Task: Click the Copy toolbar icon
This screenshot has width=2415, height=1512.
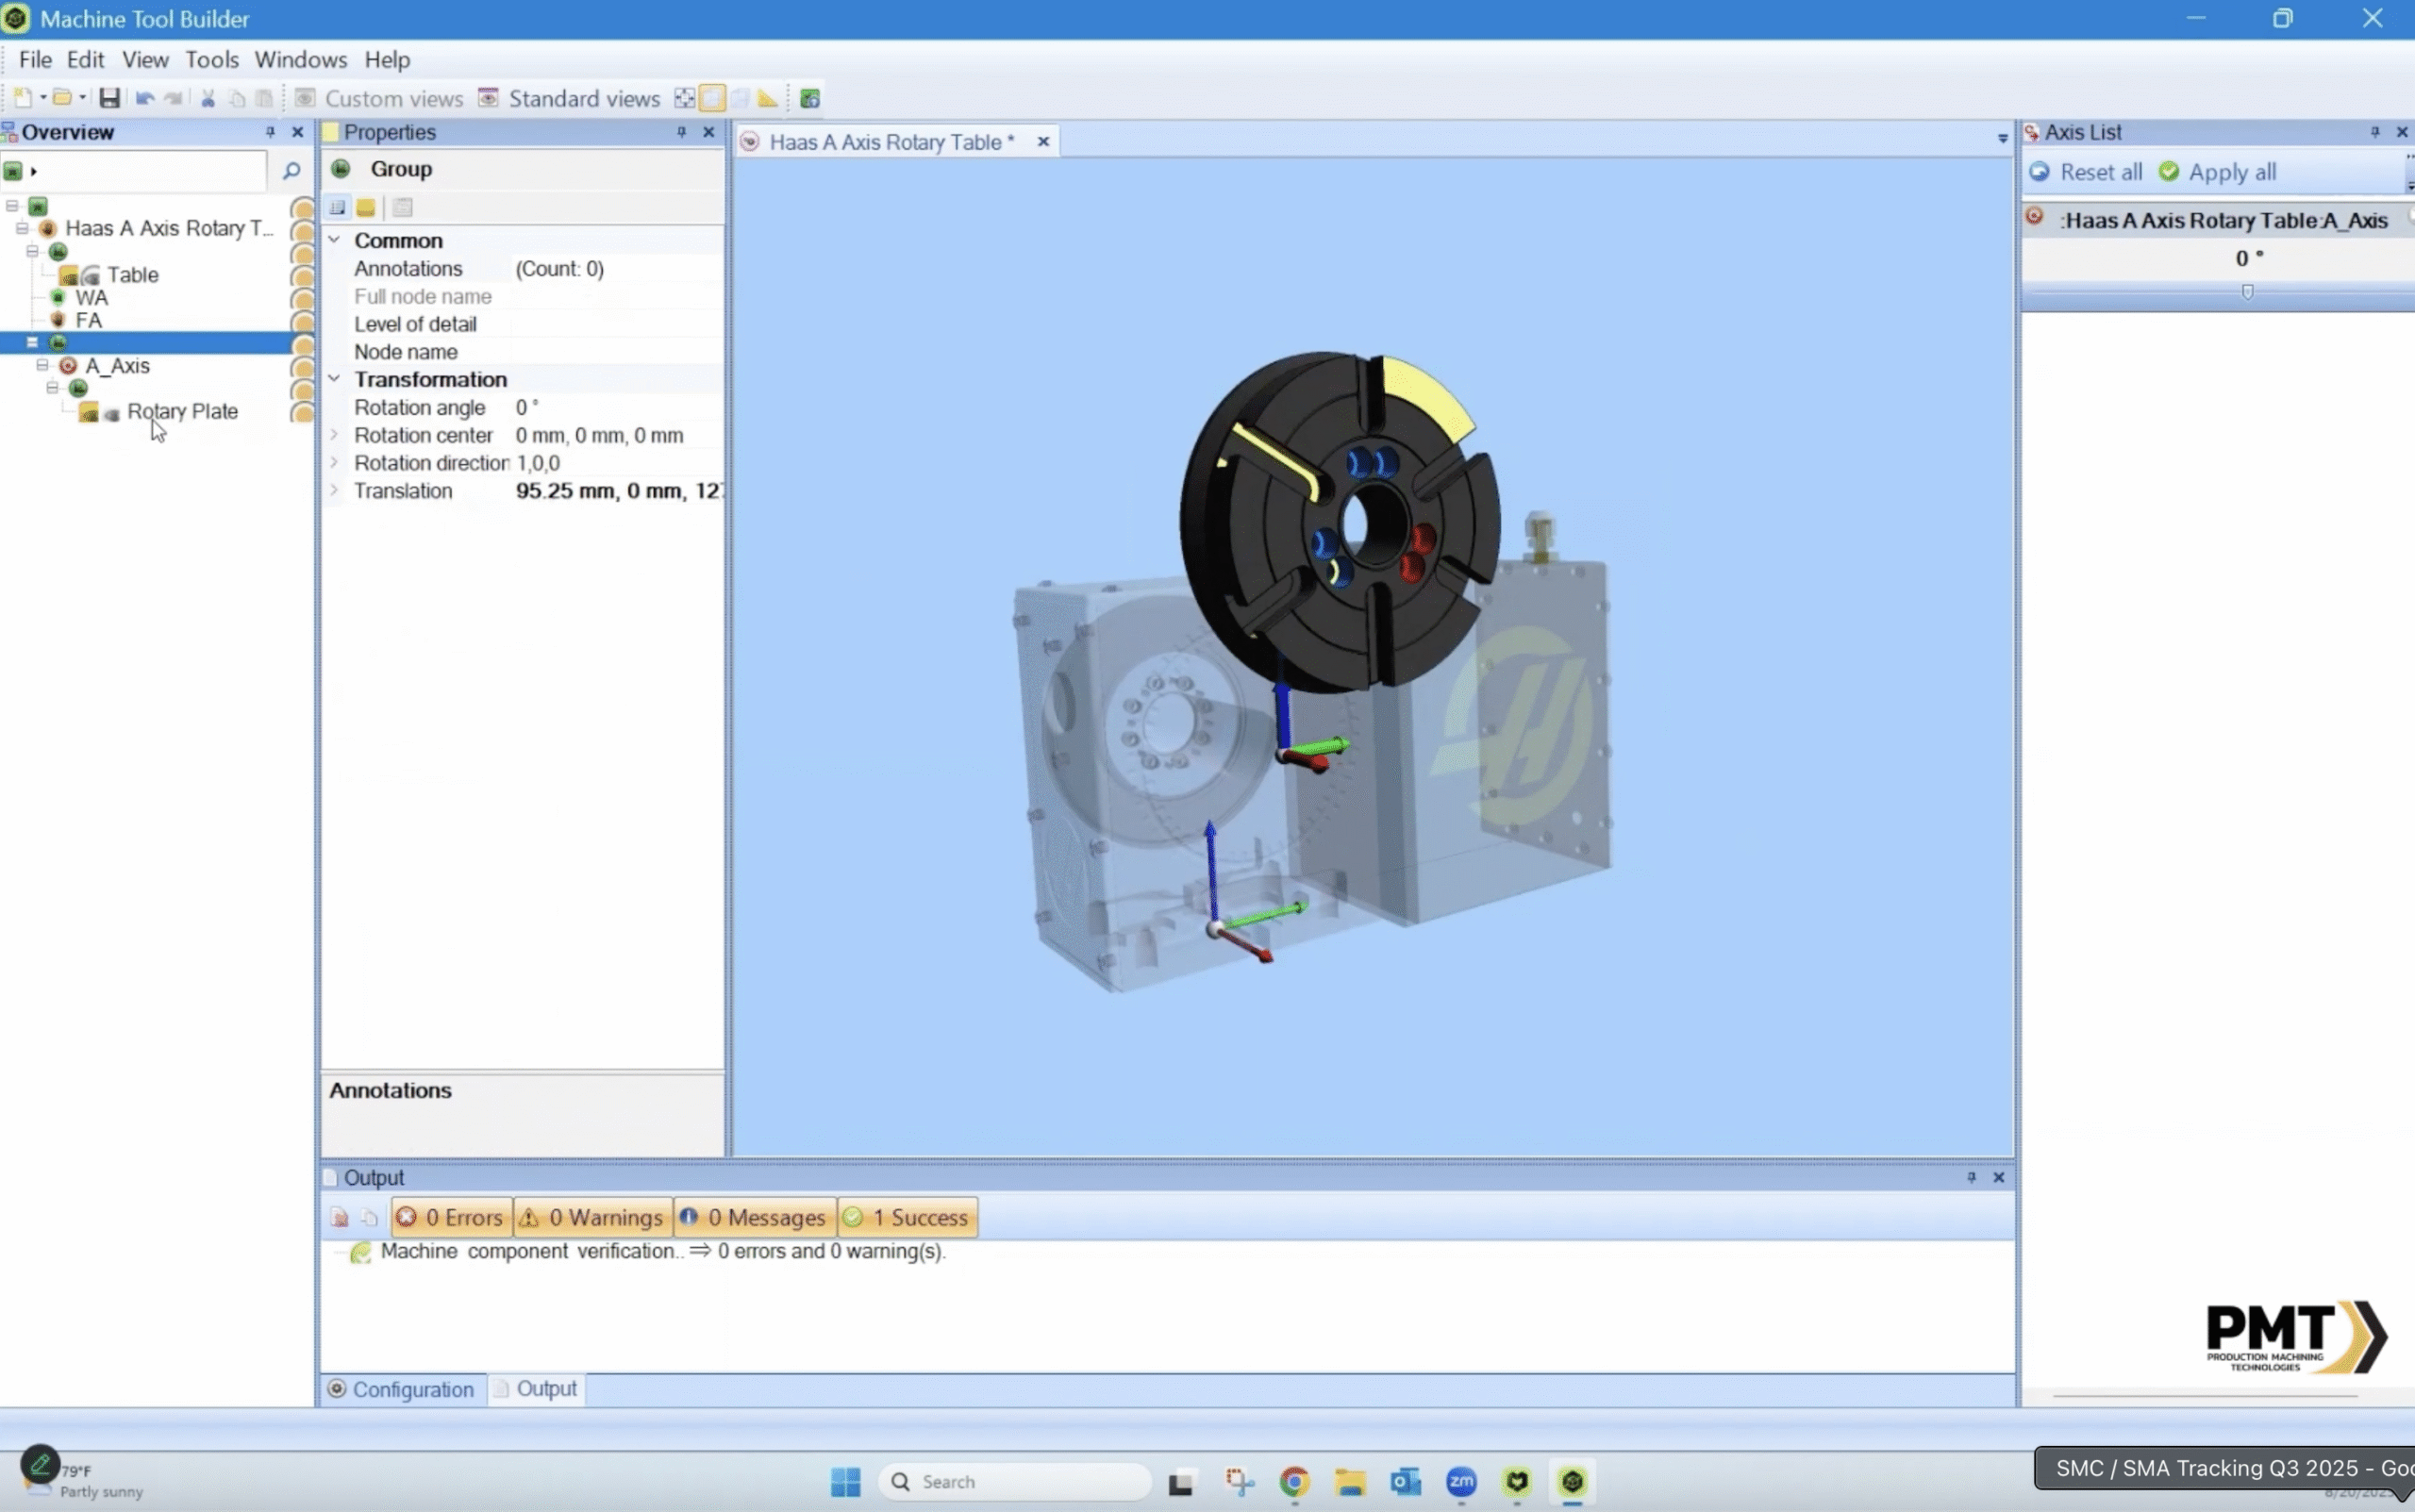Action: [237, 98]
